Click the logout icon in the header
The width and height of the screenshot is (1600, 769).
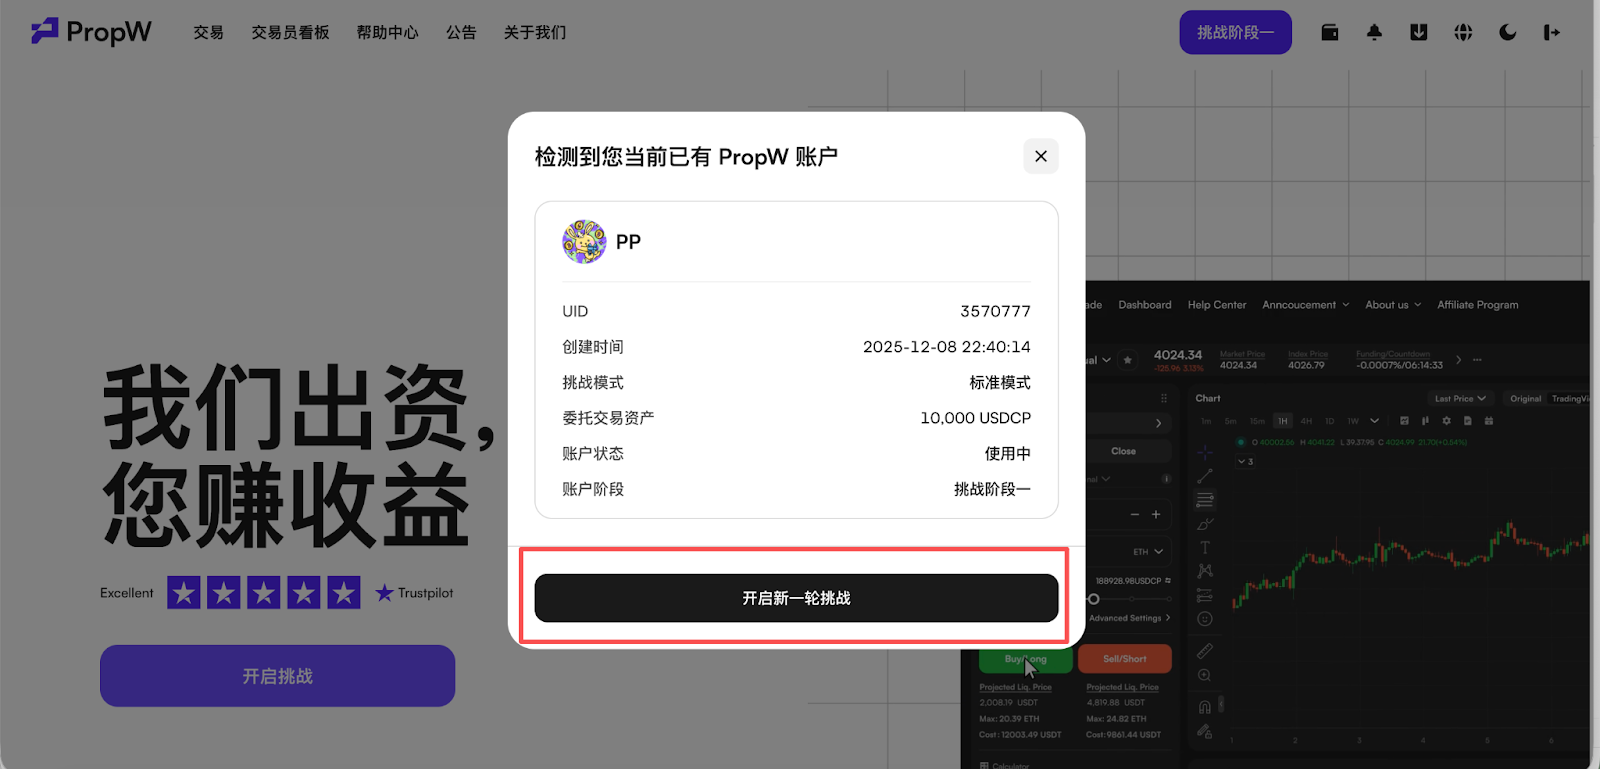[1552, 32]
